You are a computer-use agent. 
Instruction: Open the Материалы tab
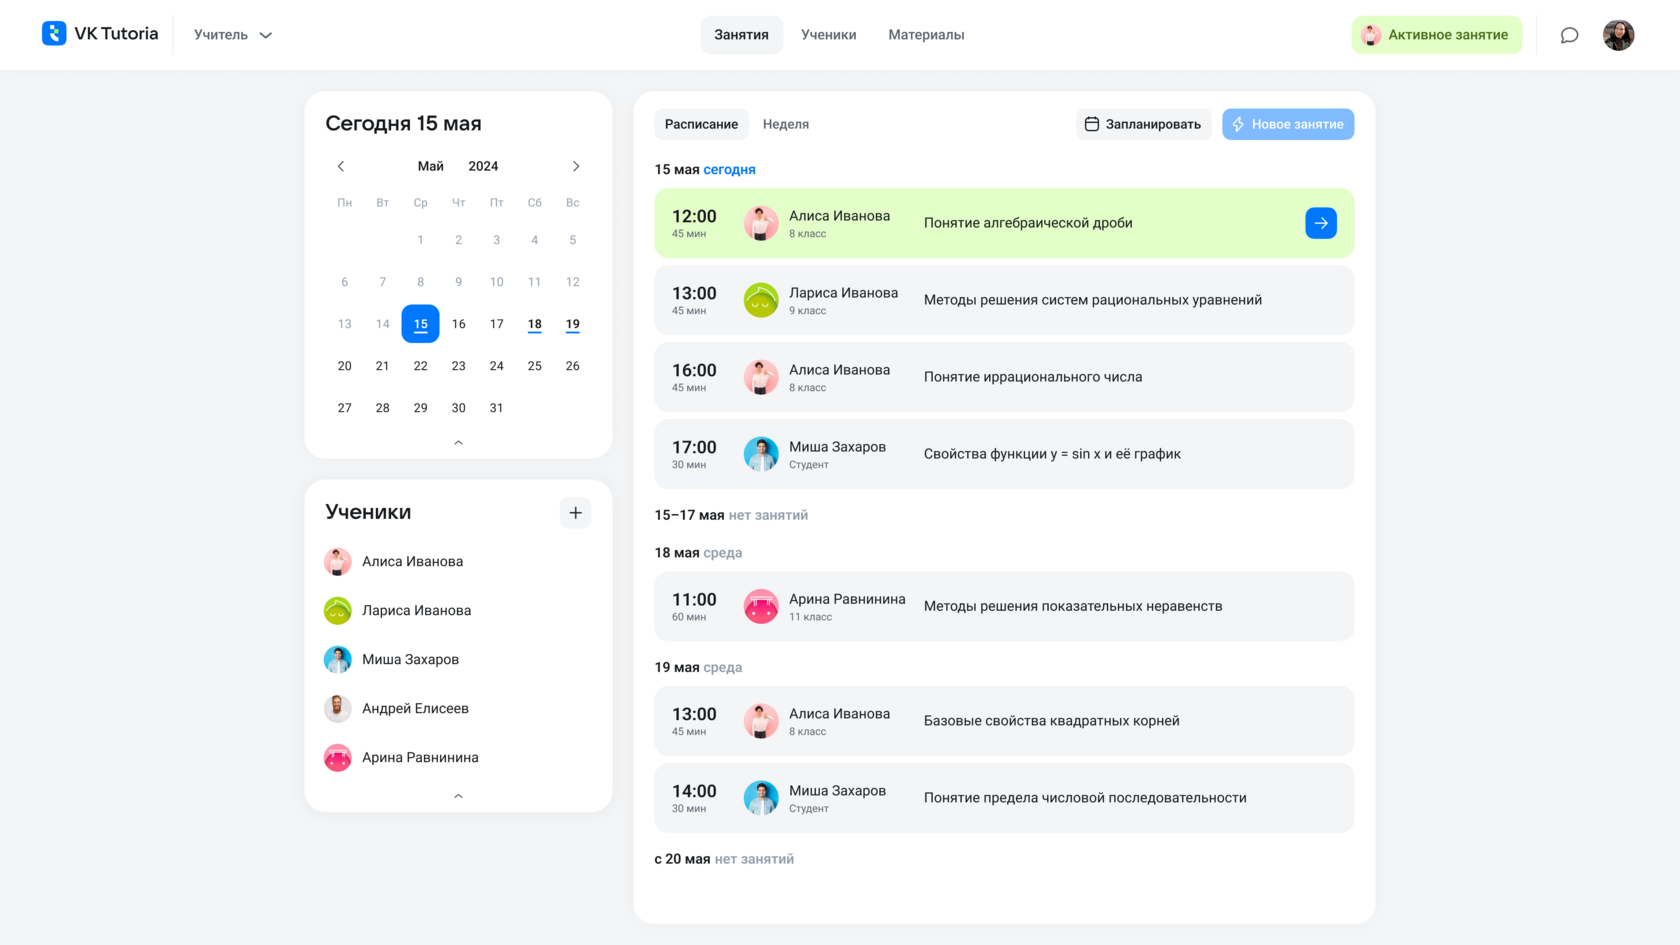tap(926, 35)
